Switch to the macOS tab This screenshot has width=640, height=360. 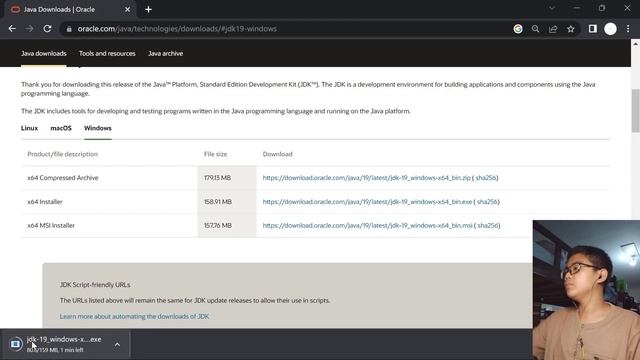pyautogui.click(x=61, y=128)
